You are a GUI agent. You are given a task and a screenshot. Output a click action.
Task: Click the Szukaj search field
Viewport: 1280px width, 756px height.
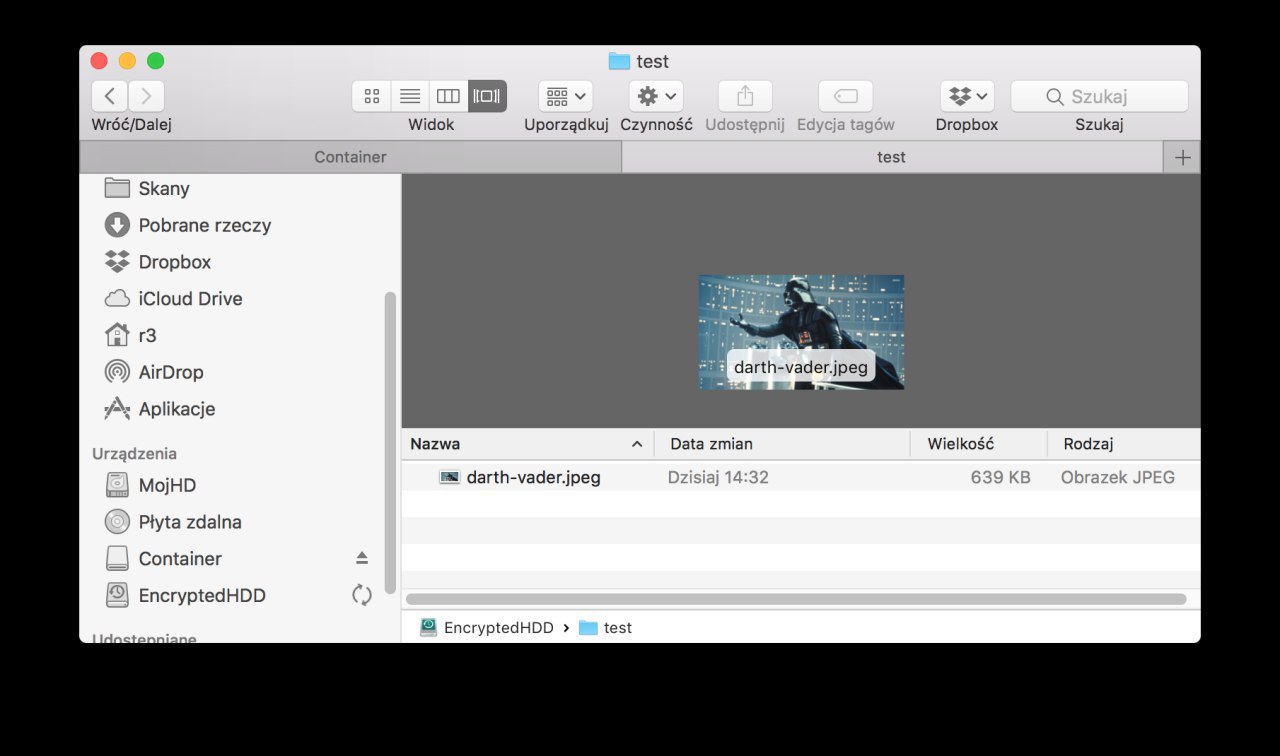pos(1099,96)
